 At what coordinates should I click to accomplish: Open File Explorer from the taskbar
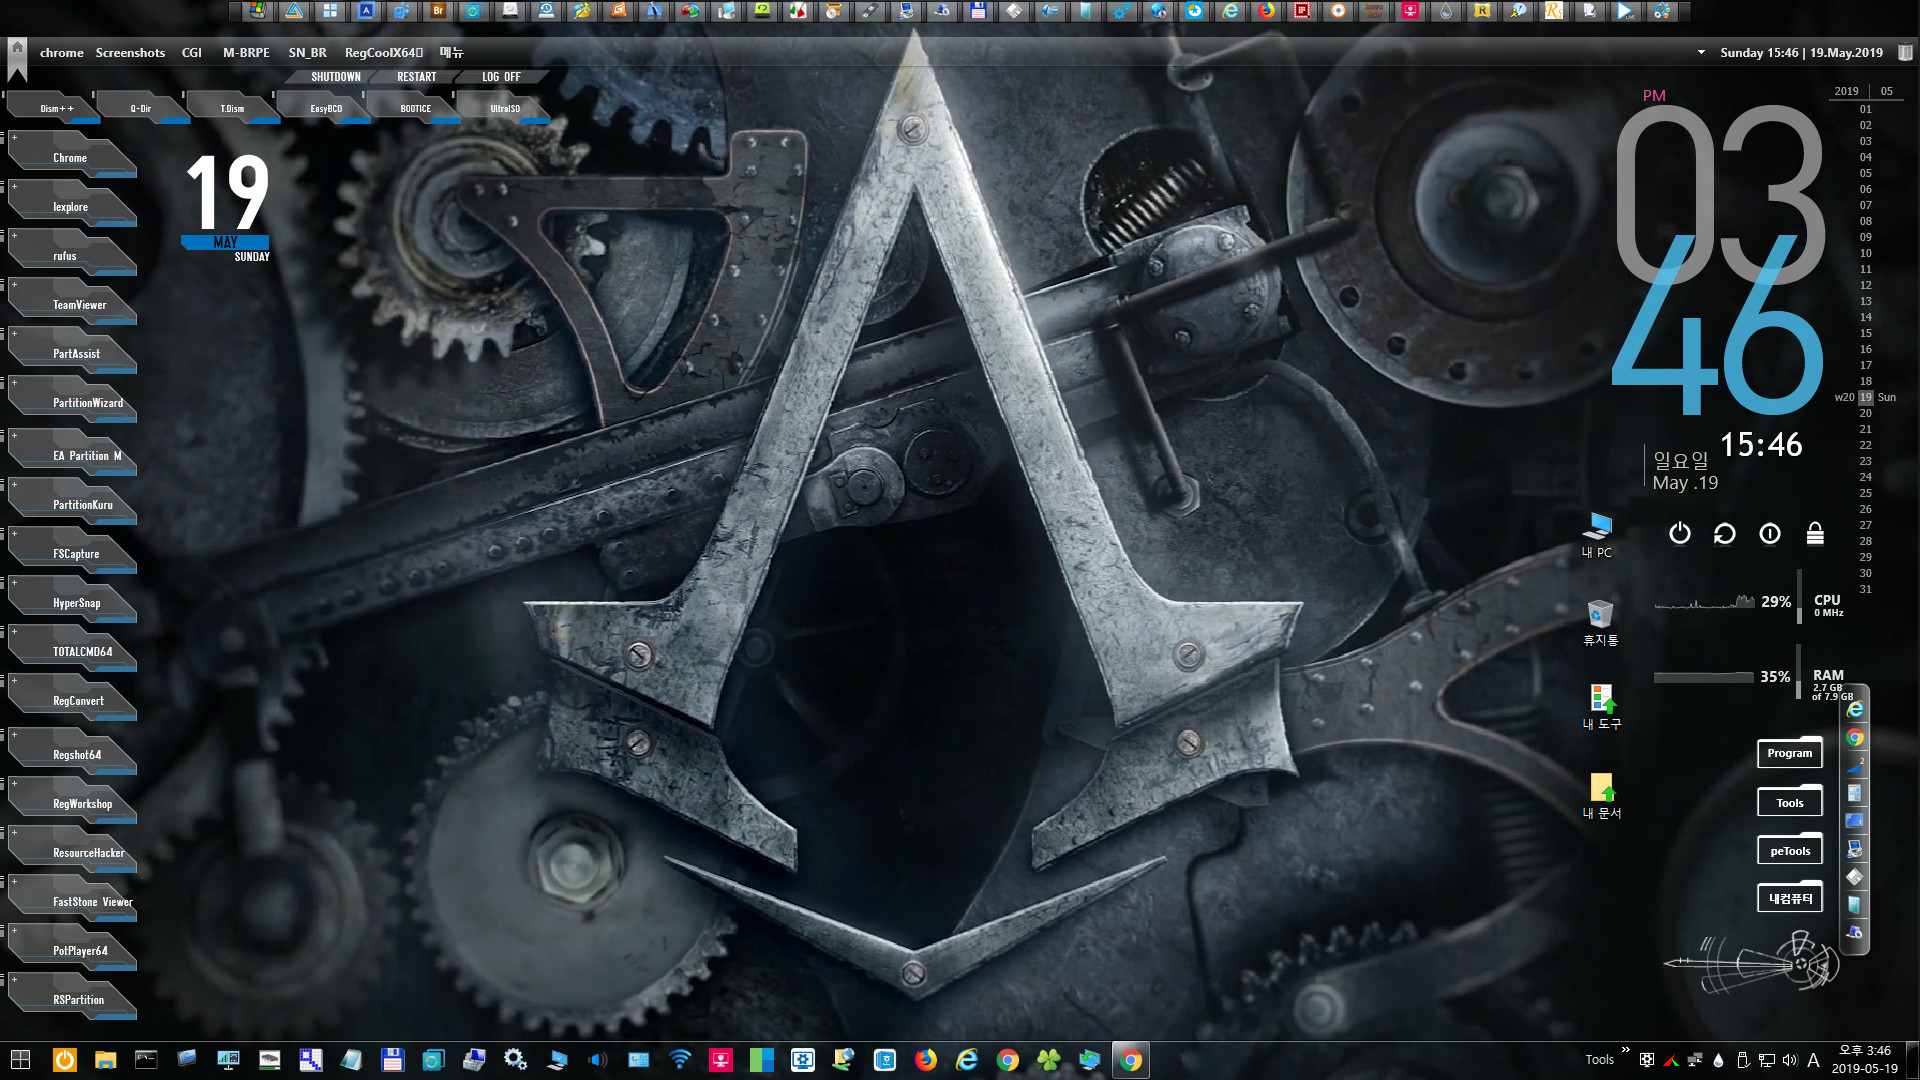point(106,1060)
